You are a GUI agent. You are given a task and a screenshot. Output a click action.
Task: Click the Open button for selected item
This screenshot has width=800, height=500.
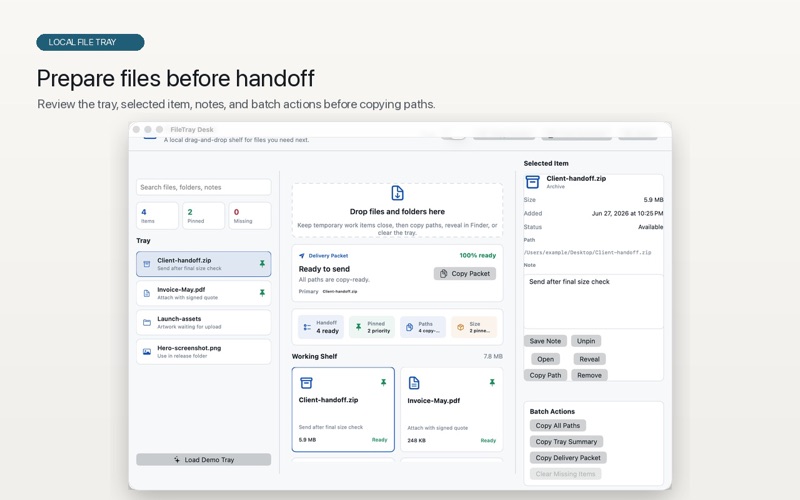(545, 359)
